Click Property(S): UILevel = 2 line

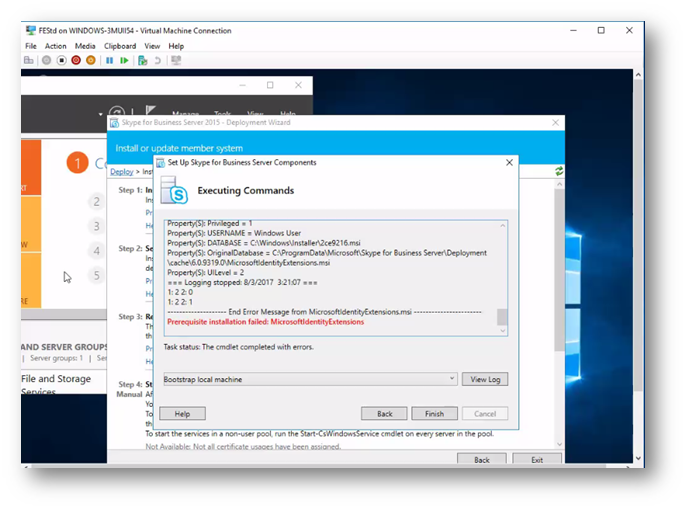point(205,273)
